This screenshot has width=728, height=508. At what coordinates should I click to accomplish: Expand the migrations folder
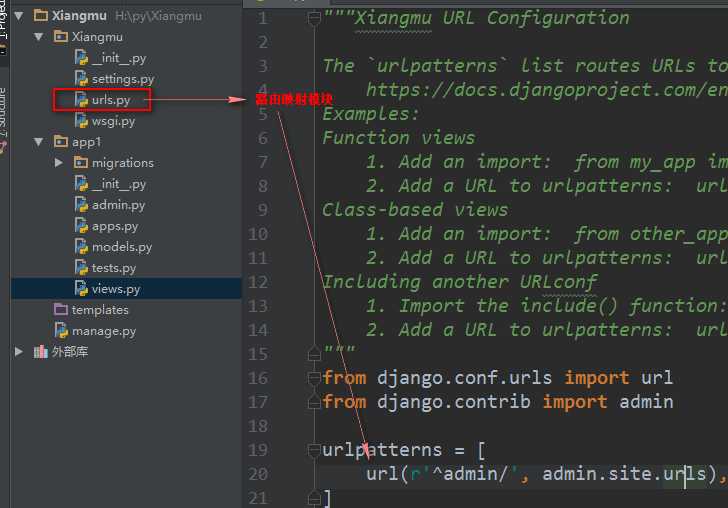tap(58, 163)
